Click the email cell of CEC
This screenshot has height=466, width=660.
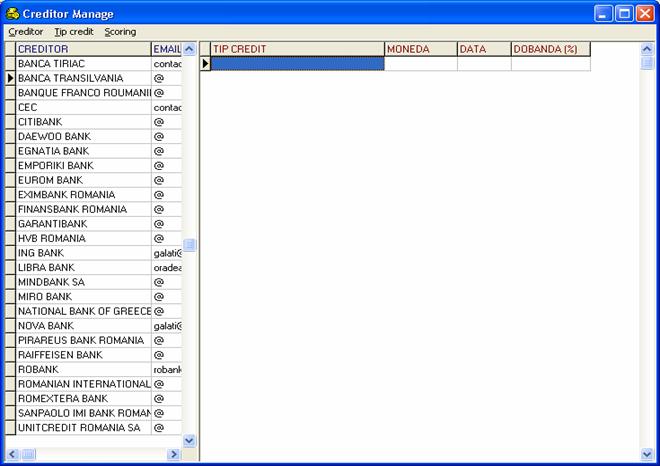tap(167, 107)
